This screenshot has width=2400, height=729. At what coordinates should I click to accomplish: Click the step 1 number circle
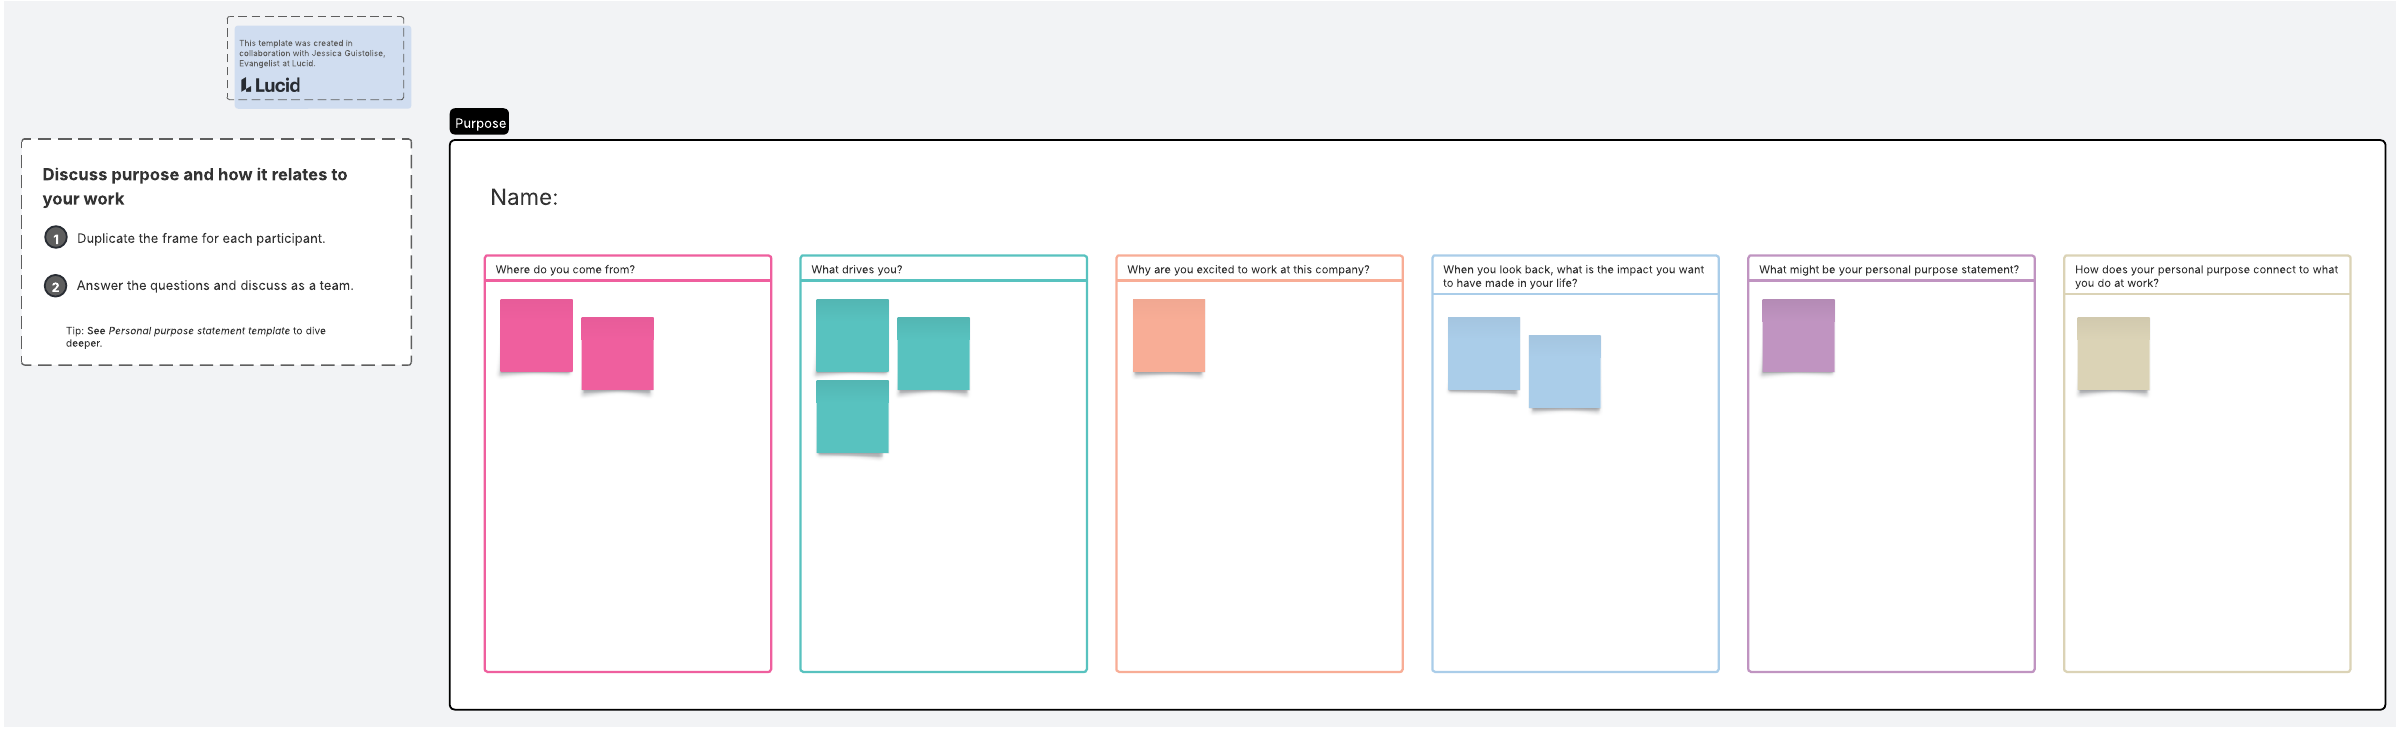pyautogui.click(x=56, y=238)
